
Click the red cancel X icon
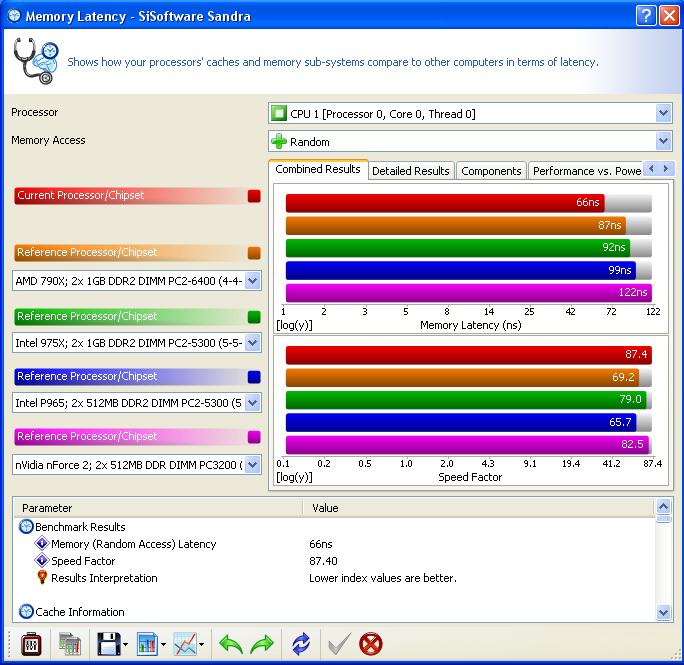[371, 644]
